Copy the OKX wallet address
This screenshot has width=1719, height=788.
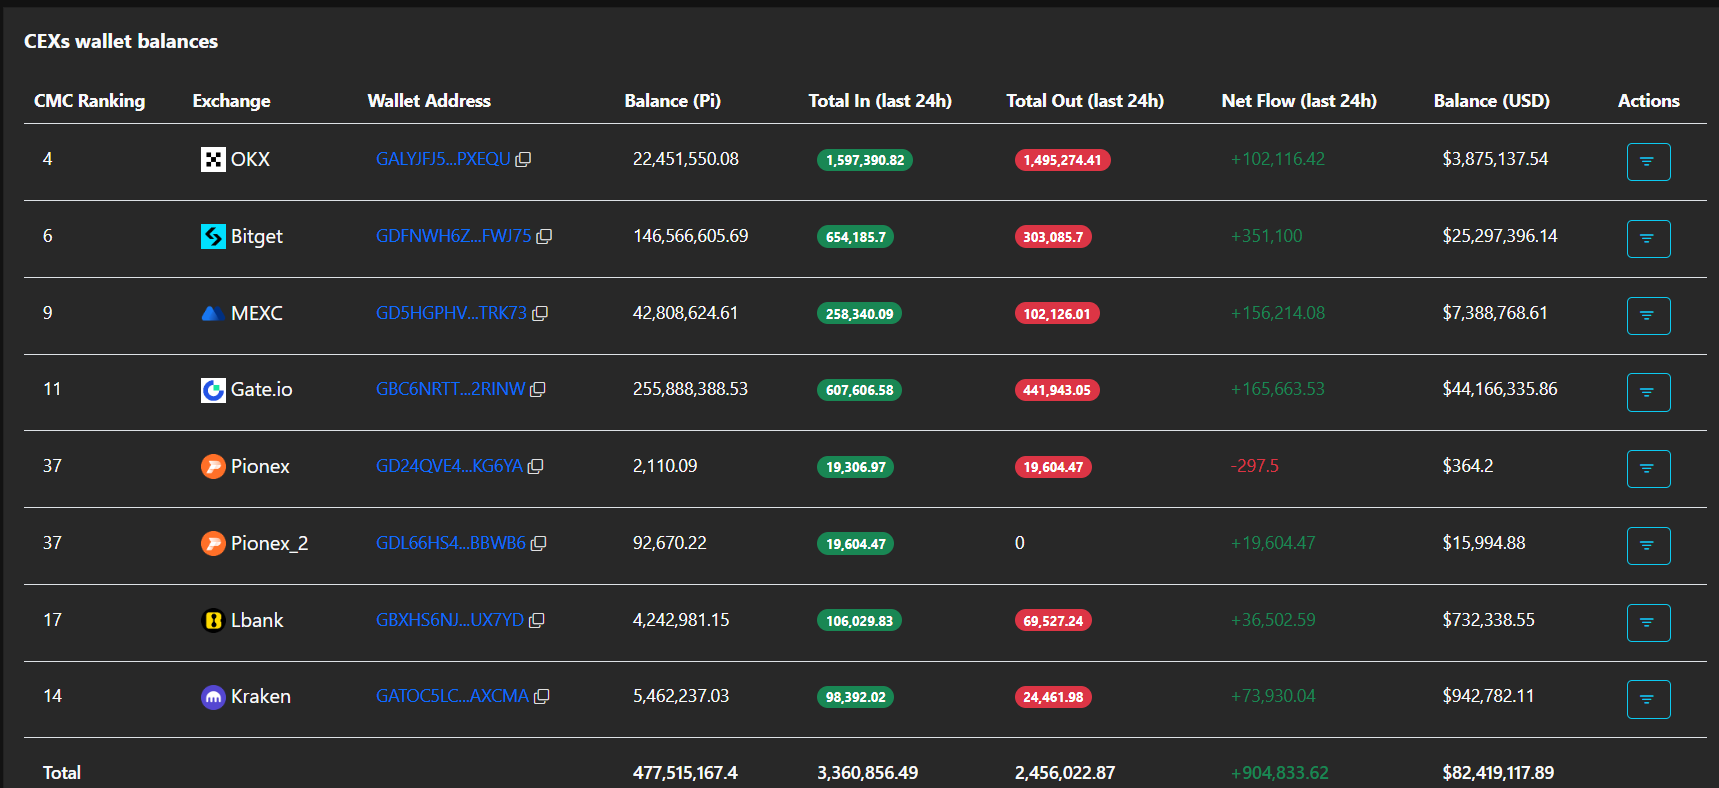523,159
